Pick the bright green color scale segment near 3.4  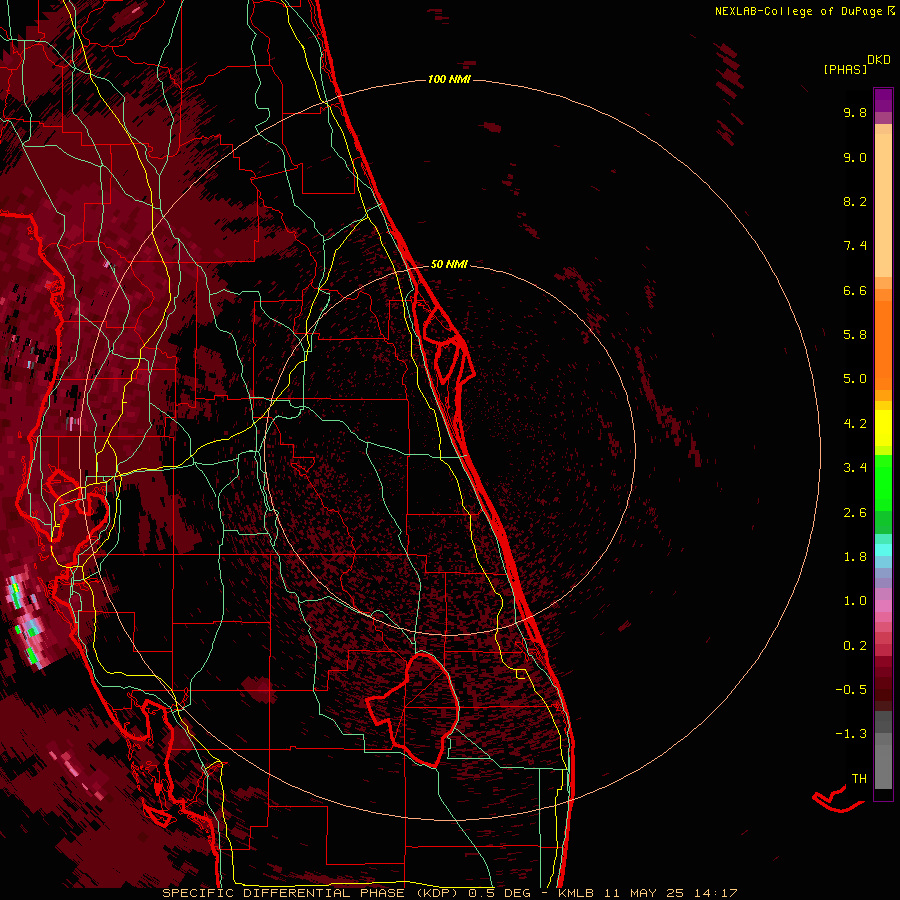click(883, 482)
